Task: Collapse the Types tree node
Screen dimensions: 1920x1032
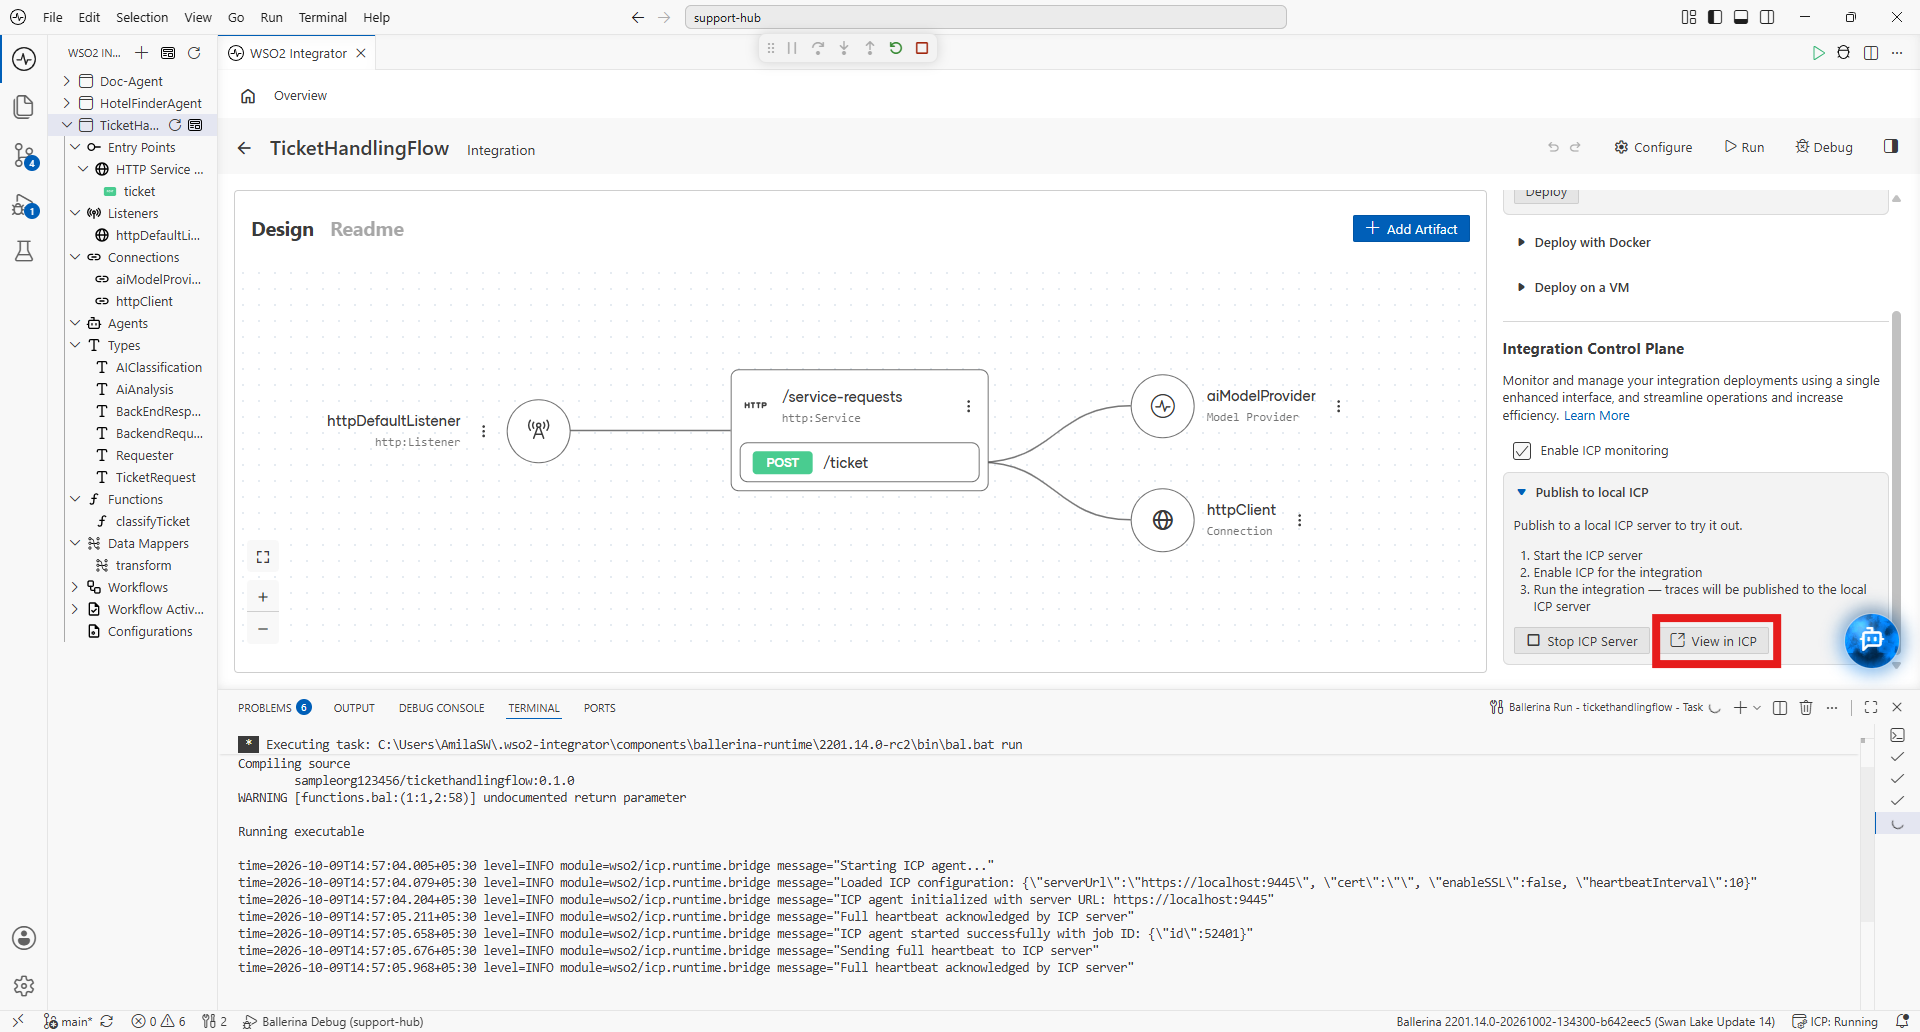Action: point(75,345)
